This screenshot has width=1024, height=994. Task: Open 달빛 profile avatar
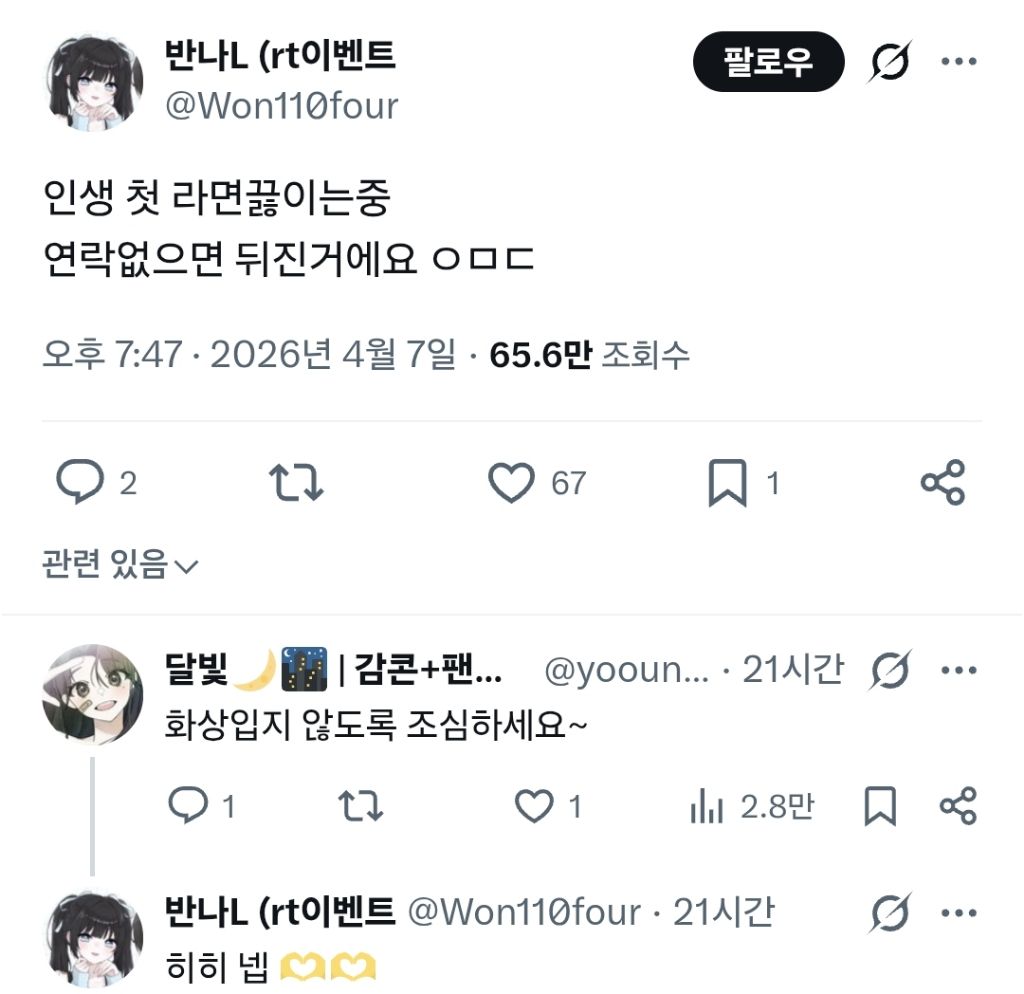92,694
